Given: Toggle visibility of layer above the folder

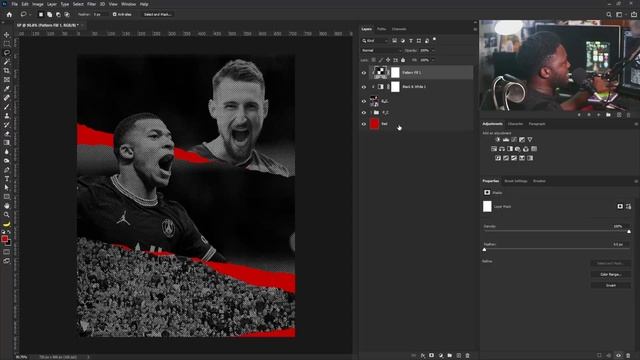Looking at the screenshot, I should (364, 101).
